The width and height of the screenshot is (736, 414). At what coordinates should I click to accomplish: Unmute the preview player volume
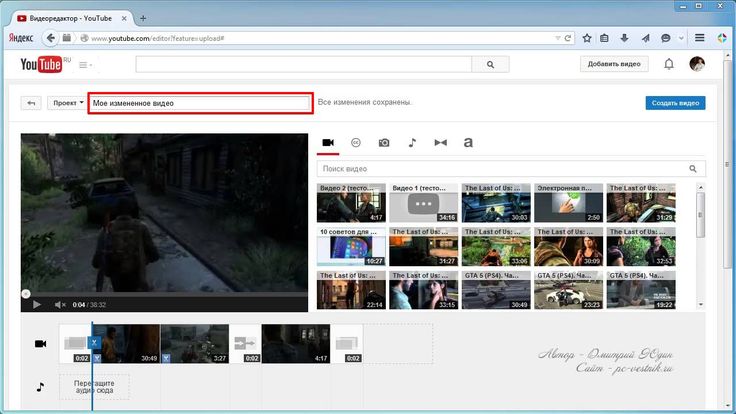(60, 305)
